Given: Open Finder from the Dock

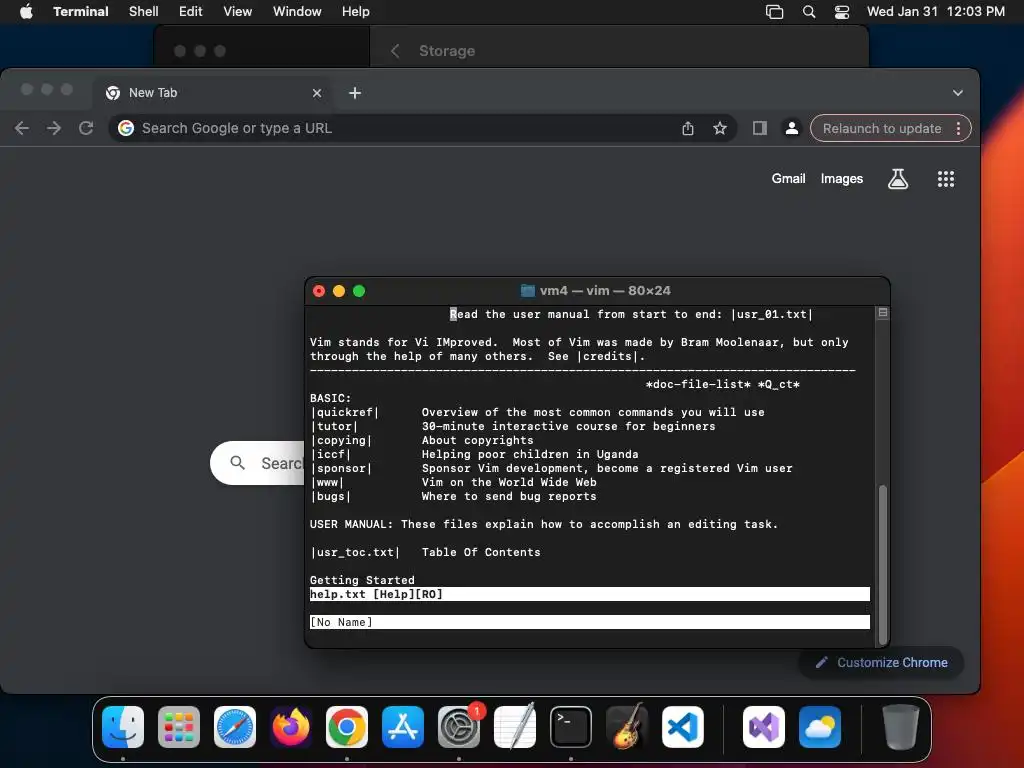Looking at the screenshot, I should click(x=123, y=727).
